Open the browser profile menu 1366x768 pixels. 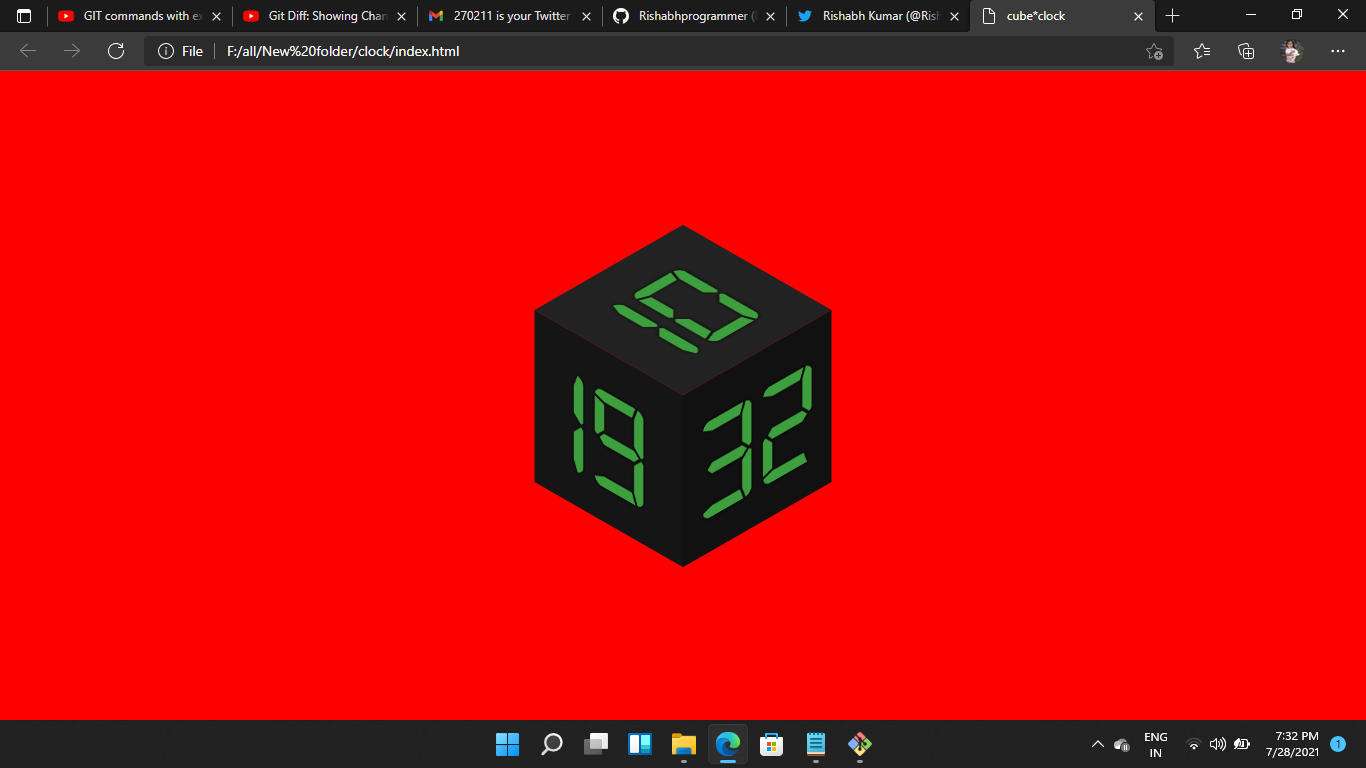tap(1291, 51)
